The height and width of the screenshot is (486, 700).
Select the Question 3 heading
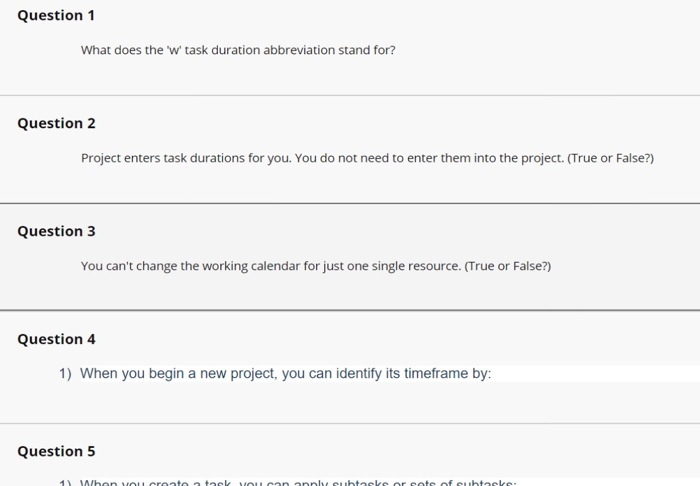[56, 232]
